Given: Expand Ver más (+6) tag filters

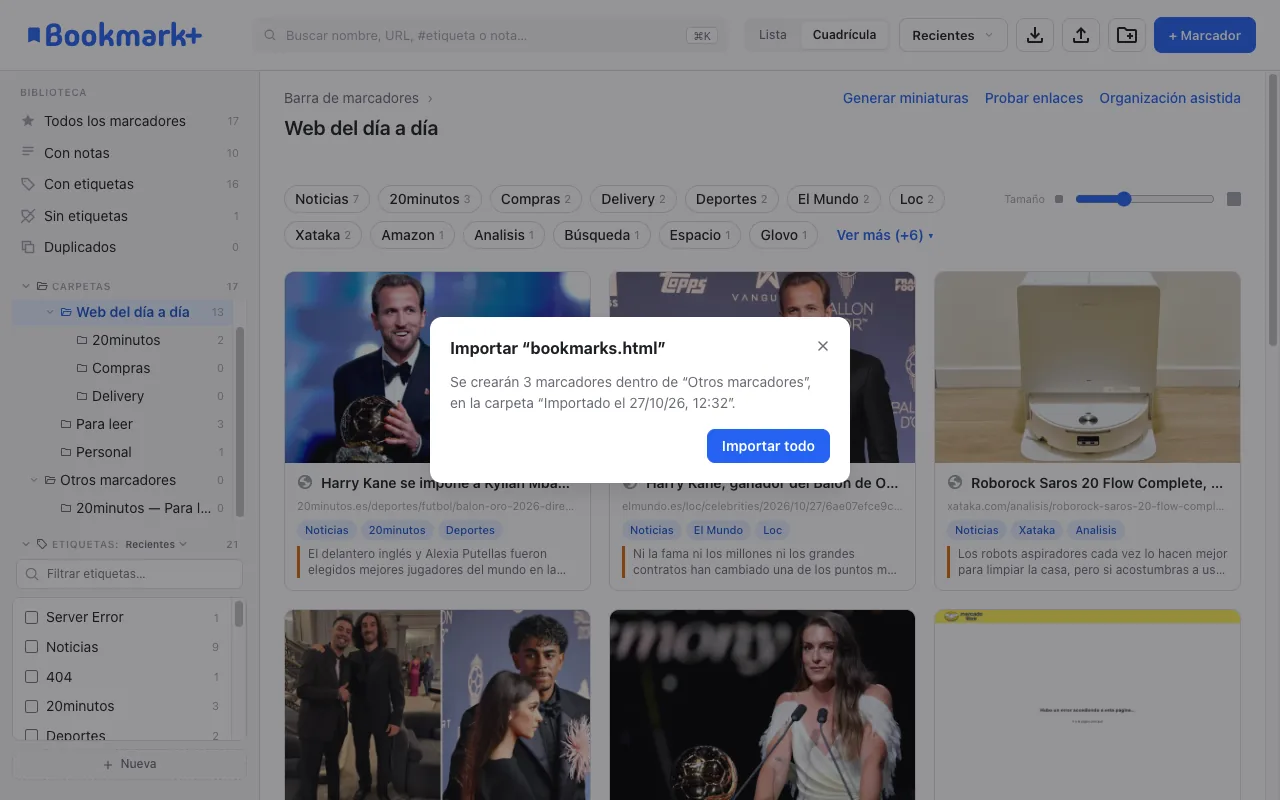Looking at the screenshot, I should (885, 235).
